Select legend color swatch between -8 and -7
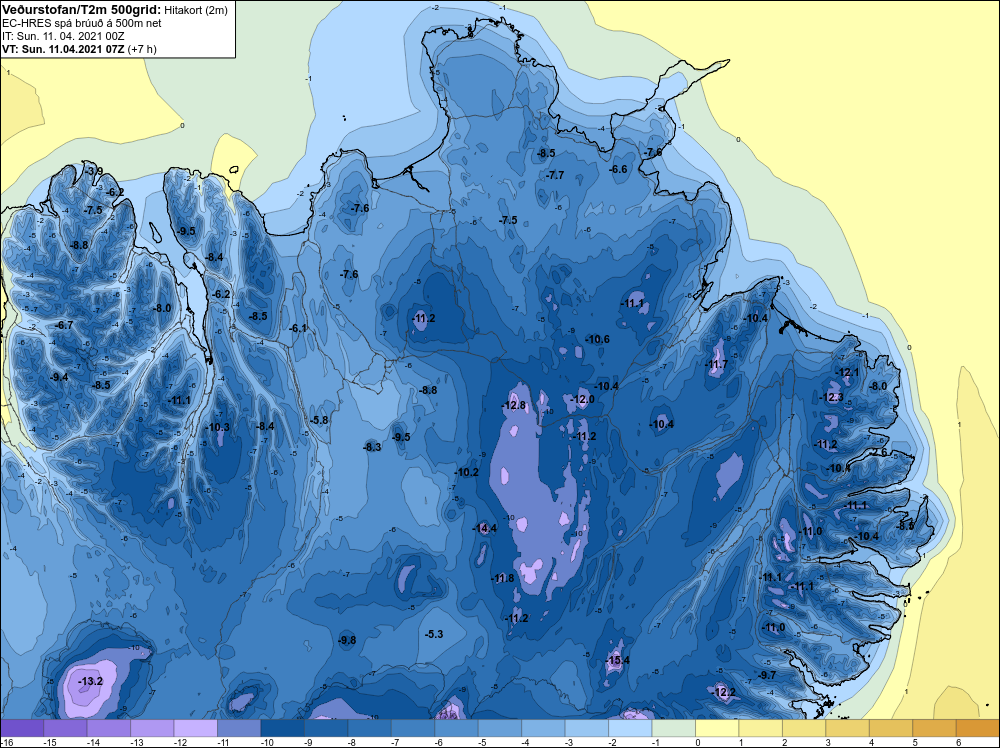 (x=369, y=728)
